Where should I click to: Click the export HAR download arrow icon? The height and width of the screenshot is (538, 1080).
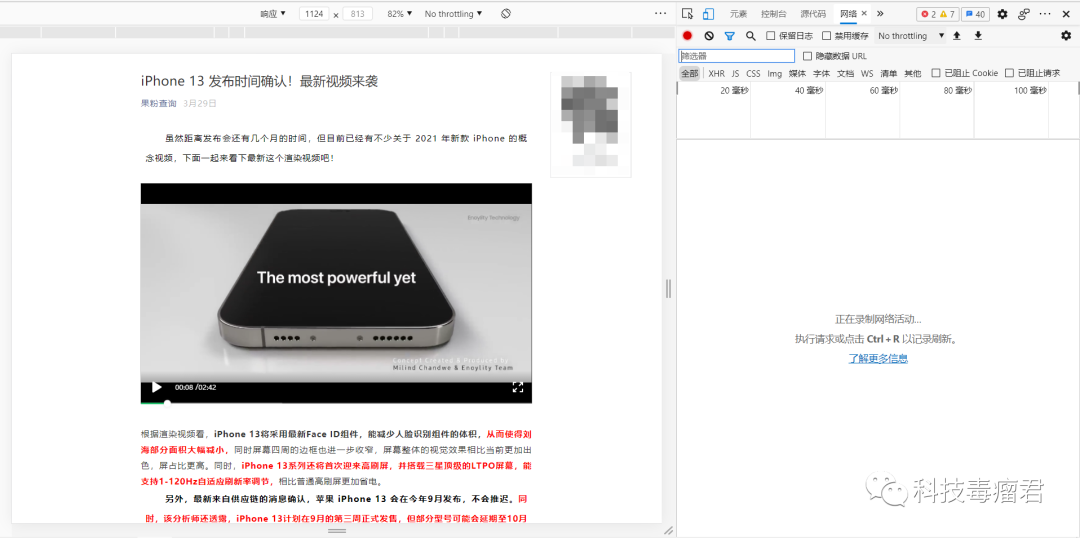978,36
